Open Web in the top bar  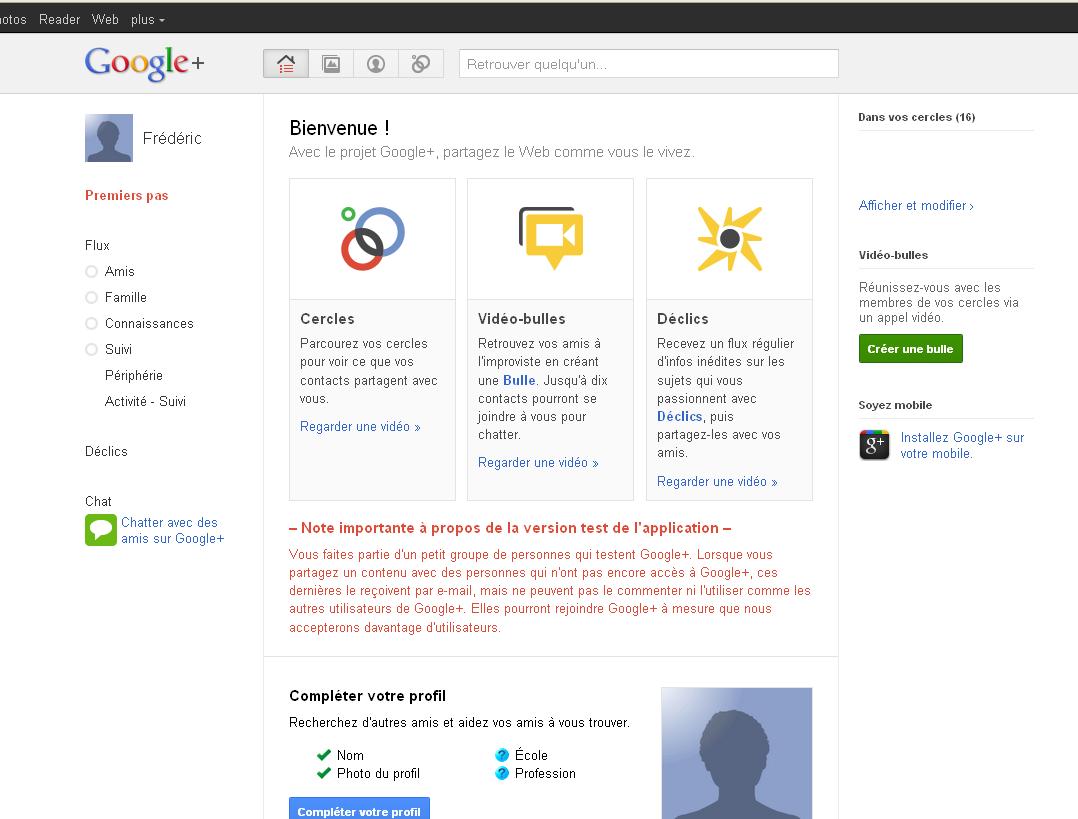click(105, 20)
